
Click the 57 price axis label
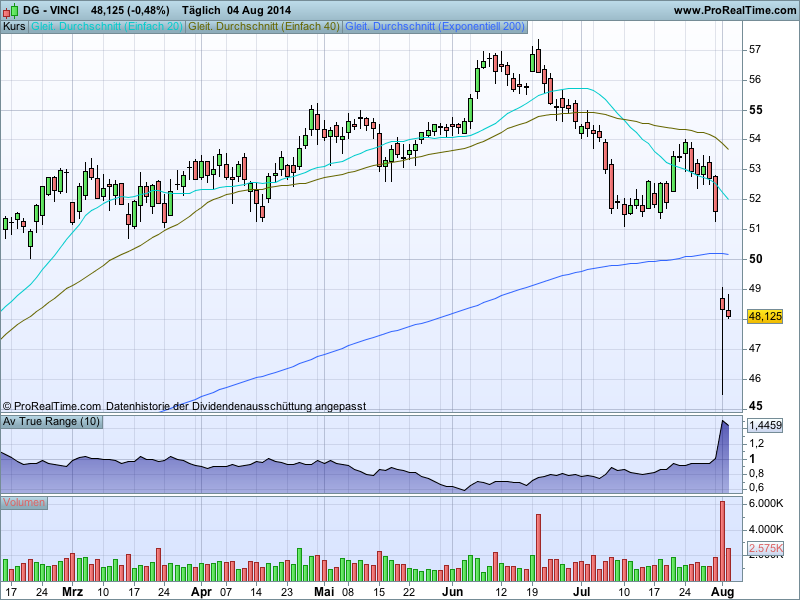[x=755, y=49]
